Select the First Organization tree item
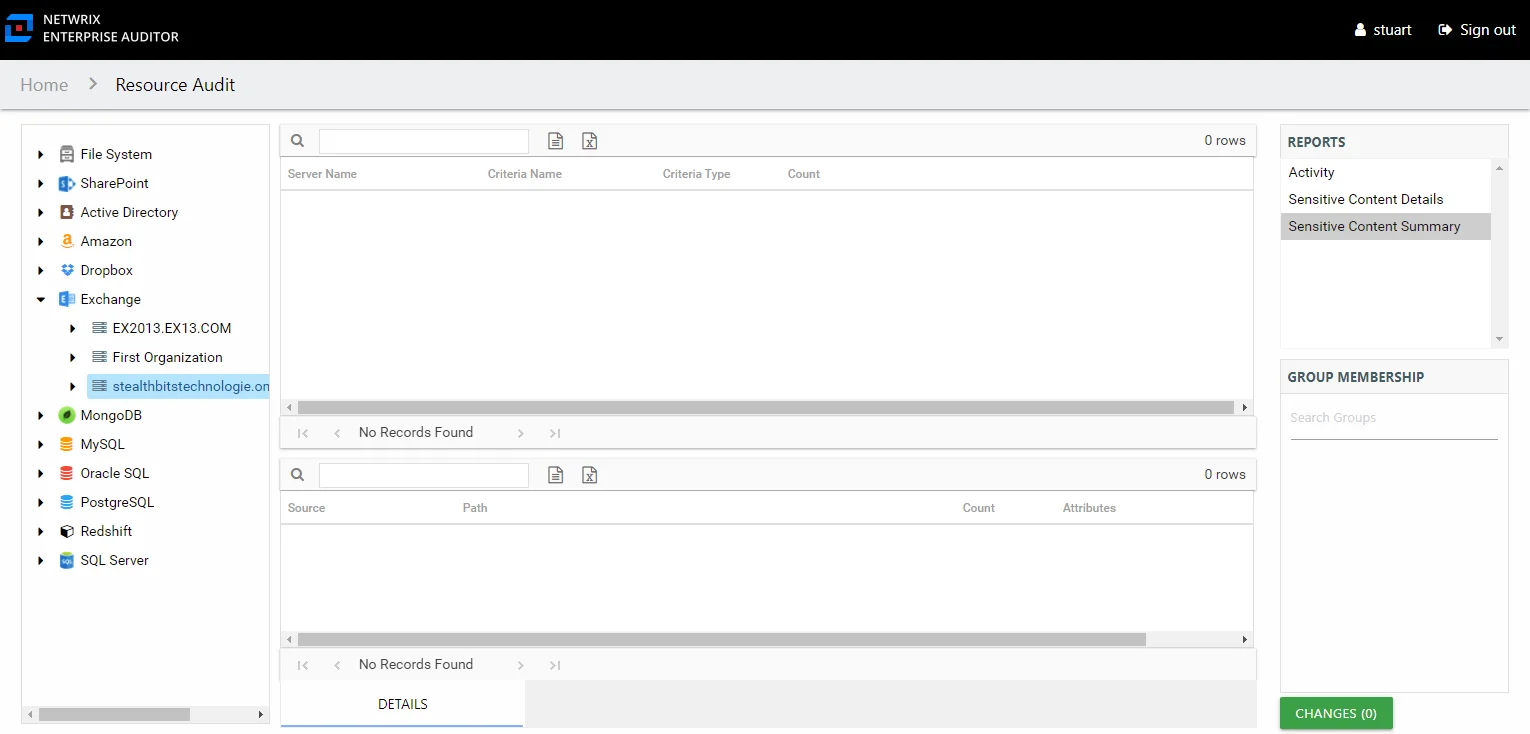 167,357
